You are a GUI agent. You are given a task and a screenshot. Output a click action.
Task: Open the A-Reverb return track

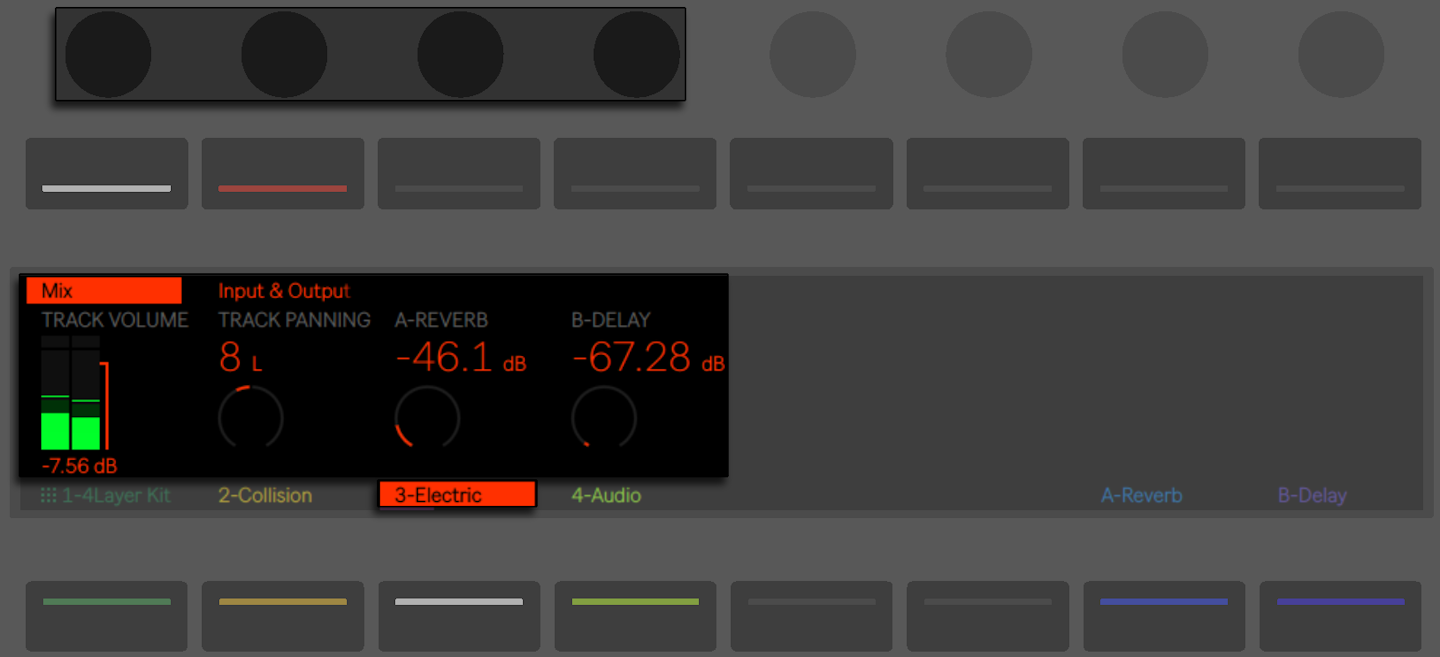tap(1141, 493)
